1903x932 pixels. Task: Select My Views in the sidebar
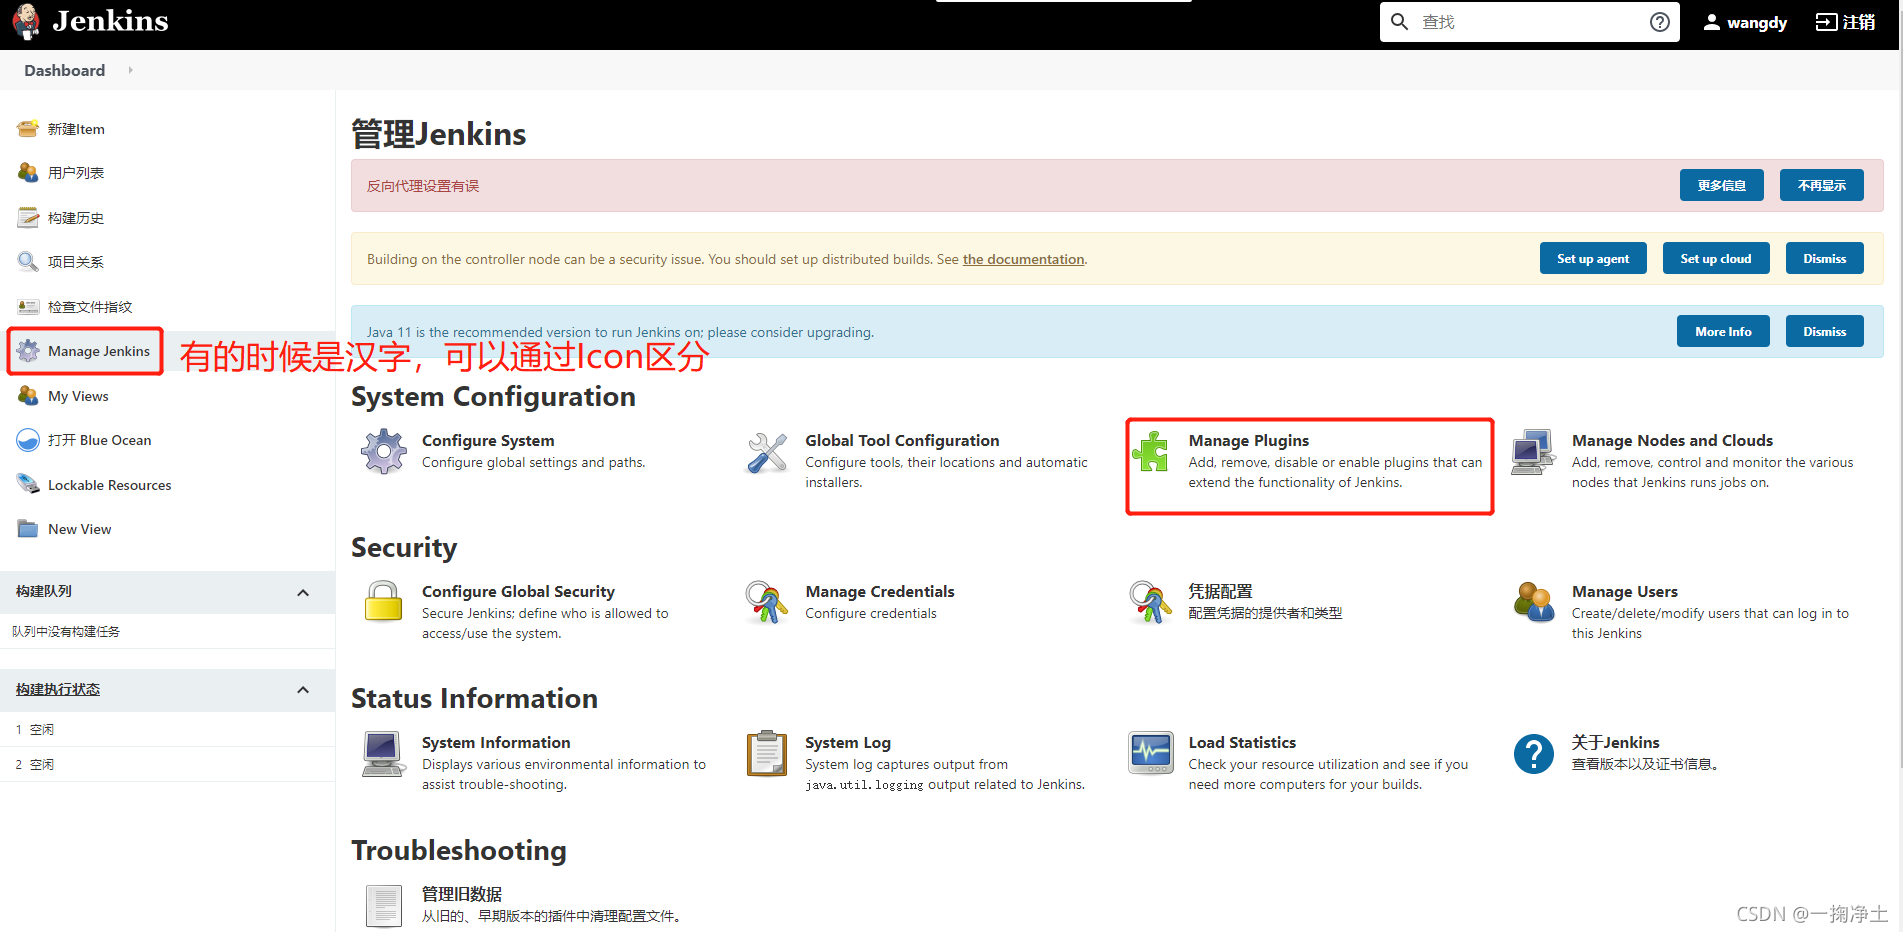(x=78, y=396)
